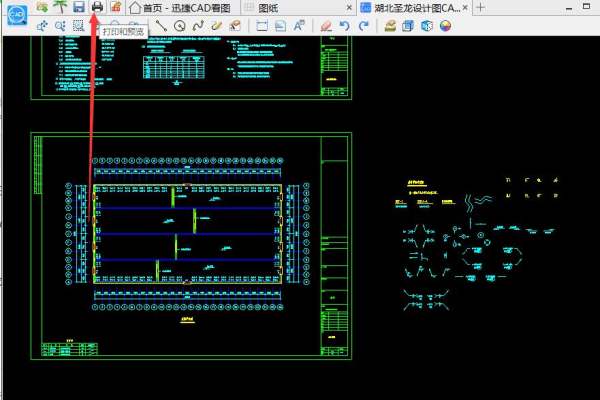The width and height of the screenshot is (600, 400).
Task: Click the save floppy disk icon
Action: click(79, 7)
